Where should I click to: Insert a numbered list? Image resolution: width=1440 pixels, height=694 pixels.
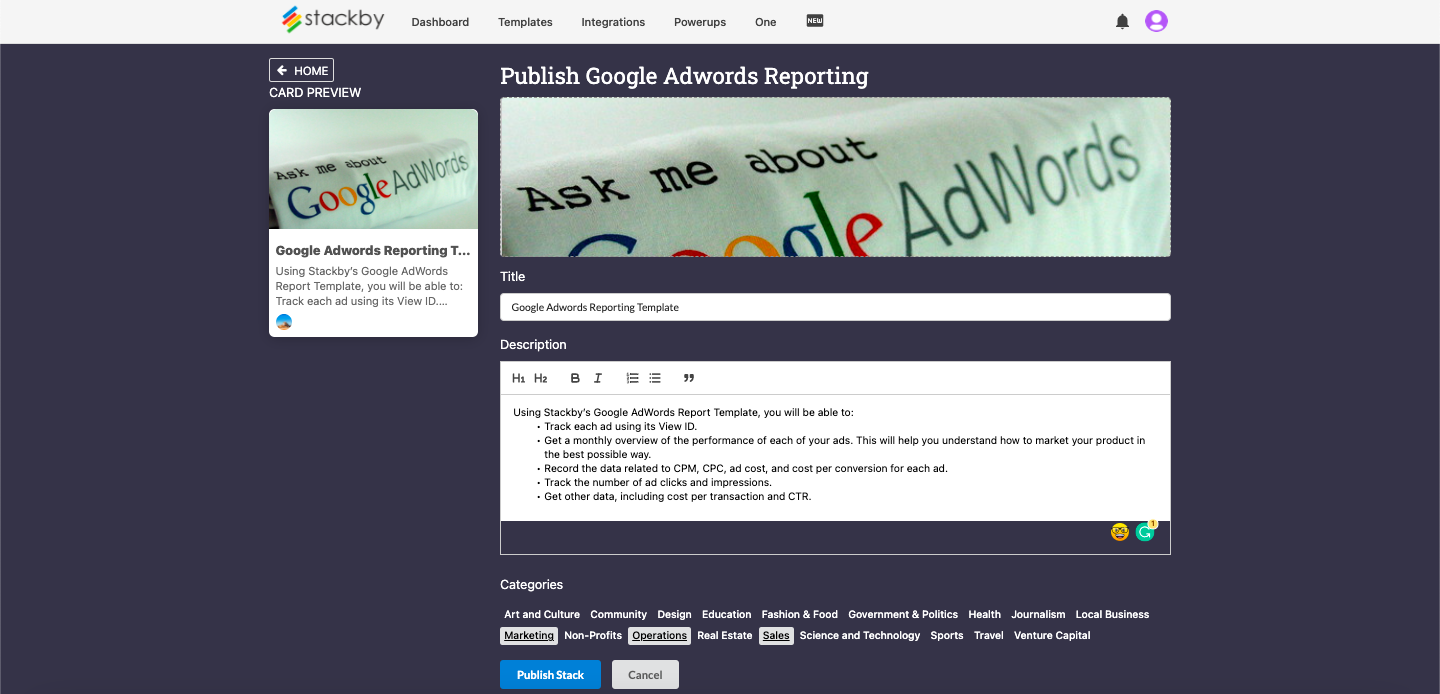click(x=632, y=378)
